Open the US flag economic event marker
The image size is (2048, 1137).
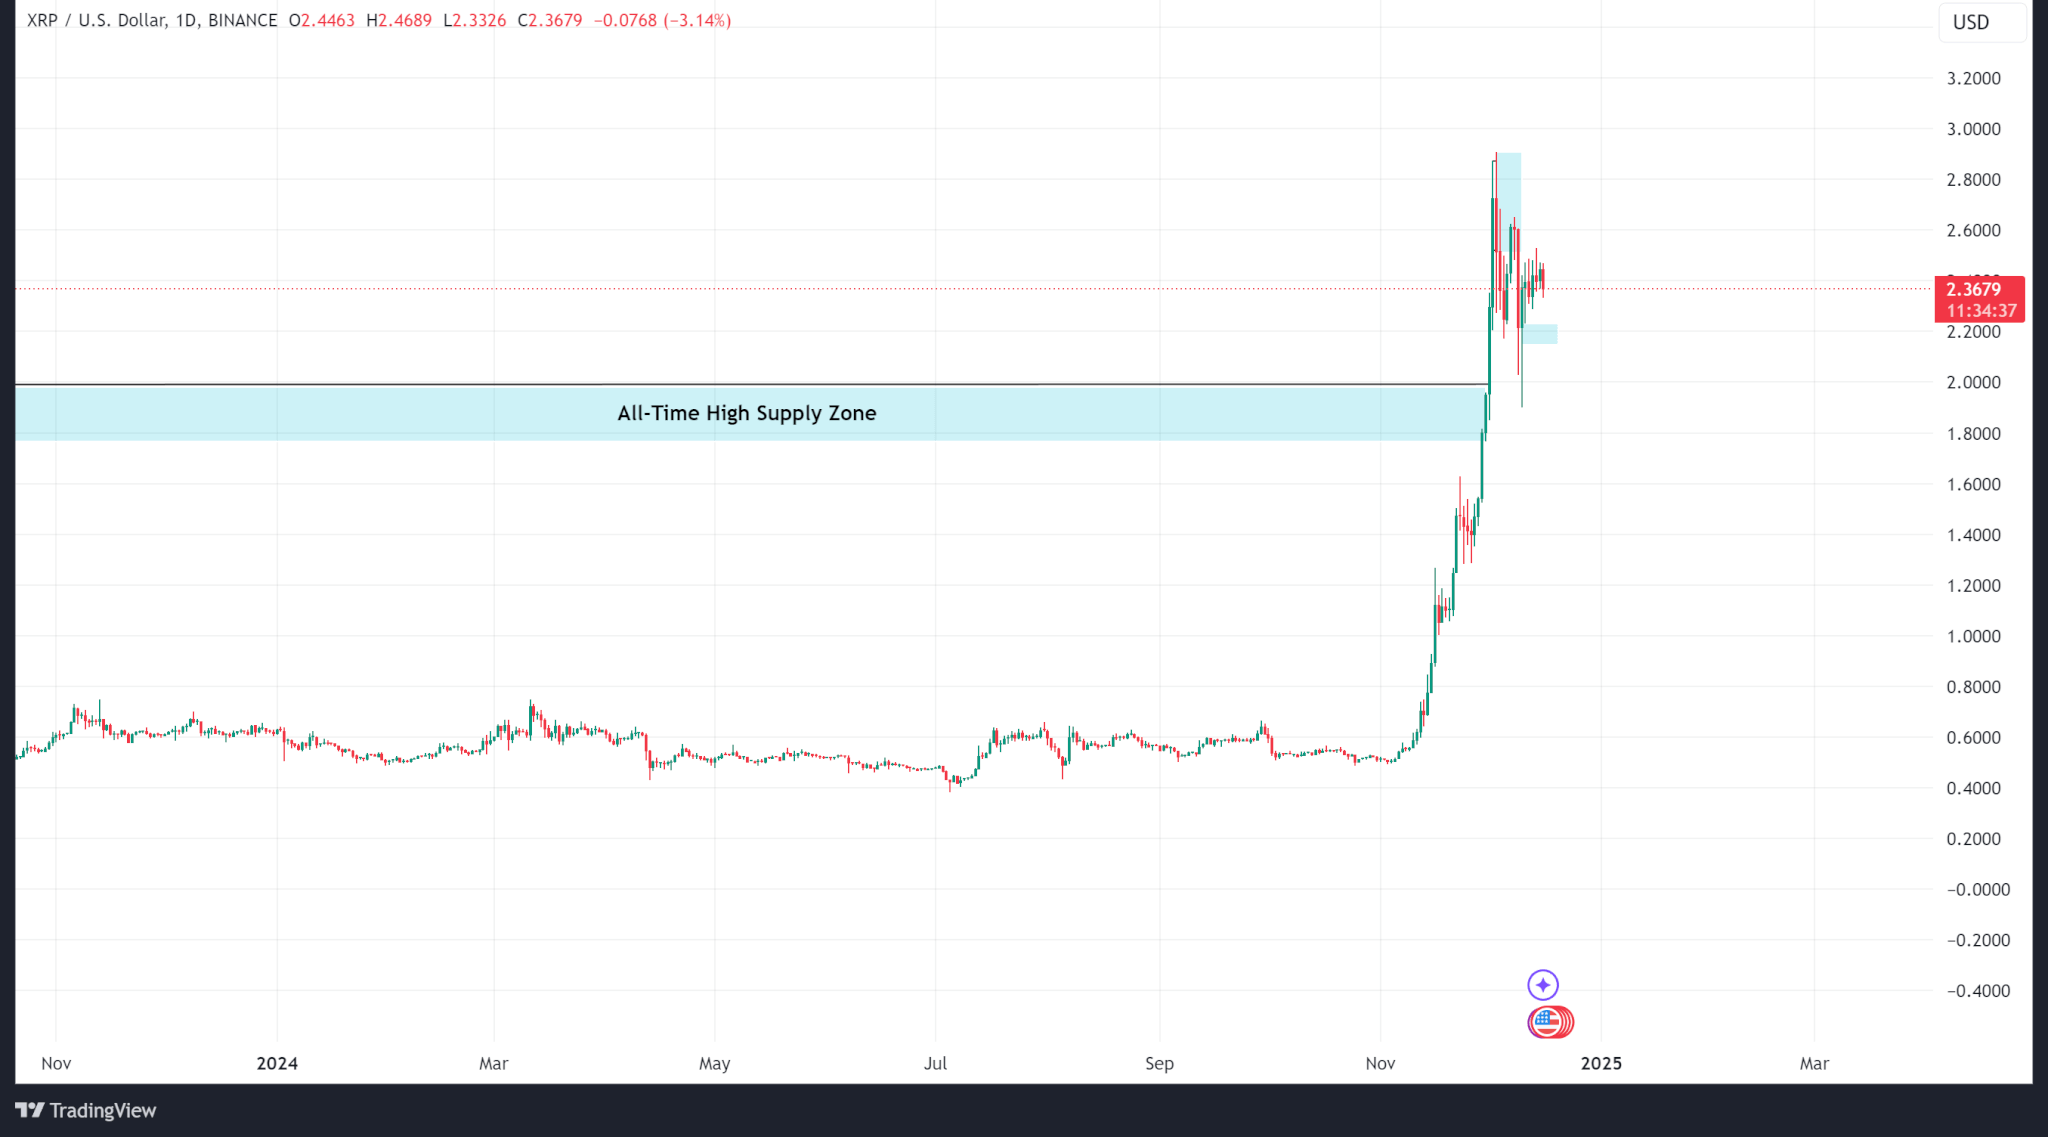[x=1546, y=1022]
